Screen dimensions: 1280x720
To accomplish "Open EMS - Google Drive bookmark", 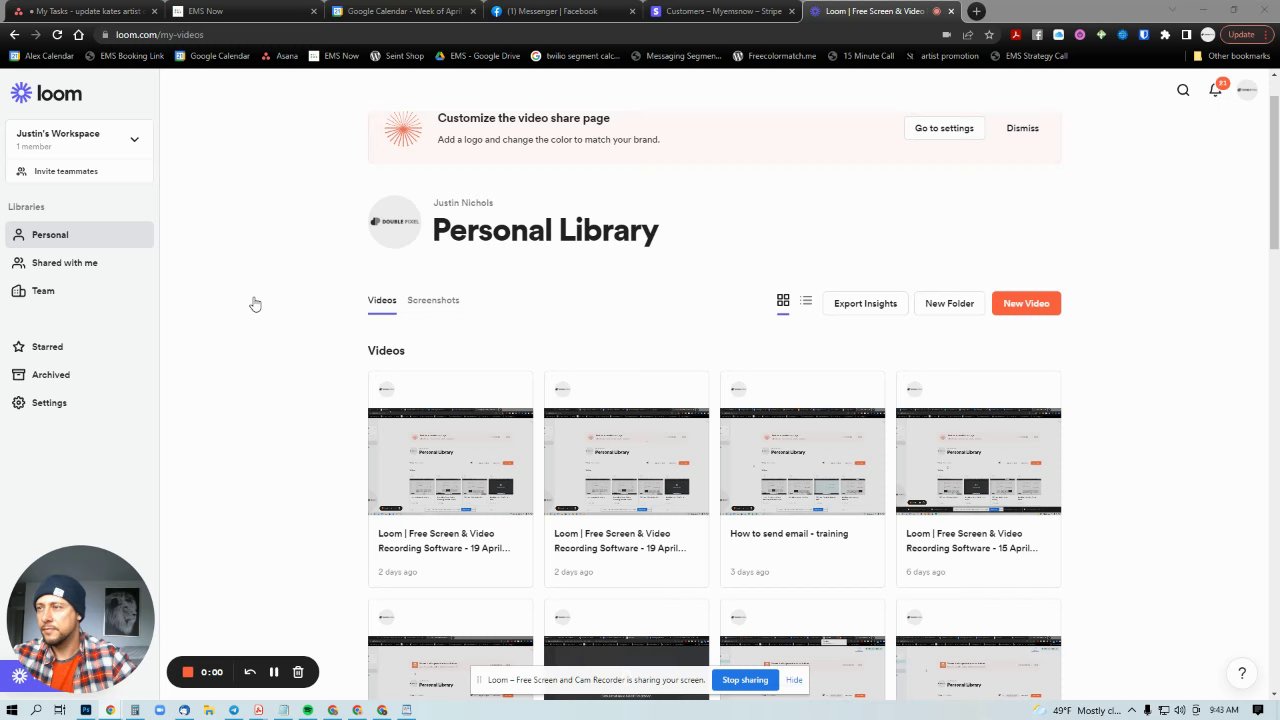I will point(477,56).
